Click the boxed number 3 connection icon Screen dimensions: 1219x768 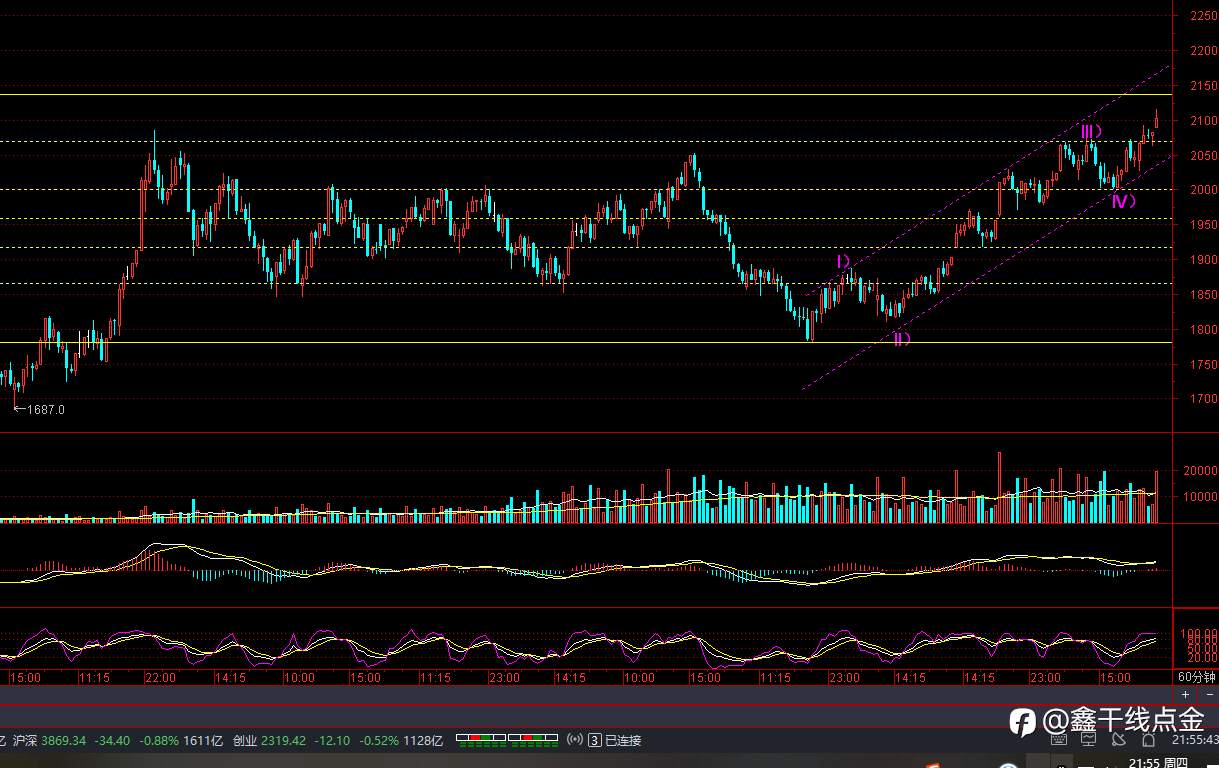pyautogui.click(x=595, y=741)
